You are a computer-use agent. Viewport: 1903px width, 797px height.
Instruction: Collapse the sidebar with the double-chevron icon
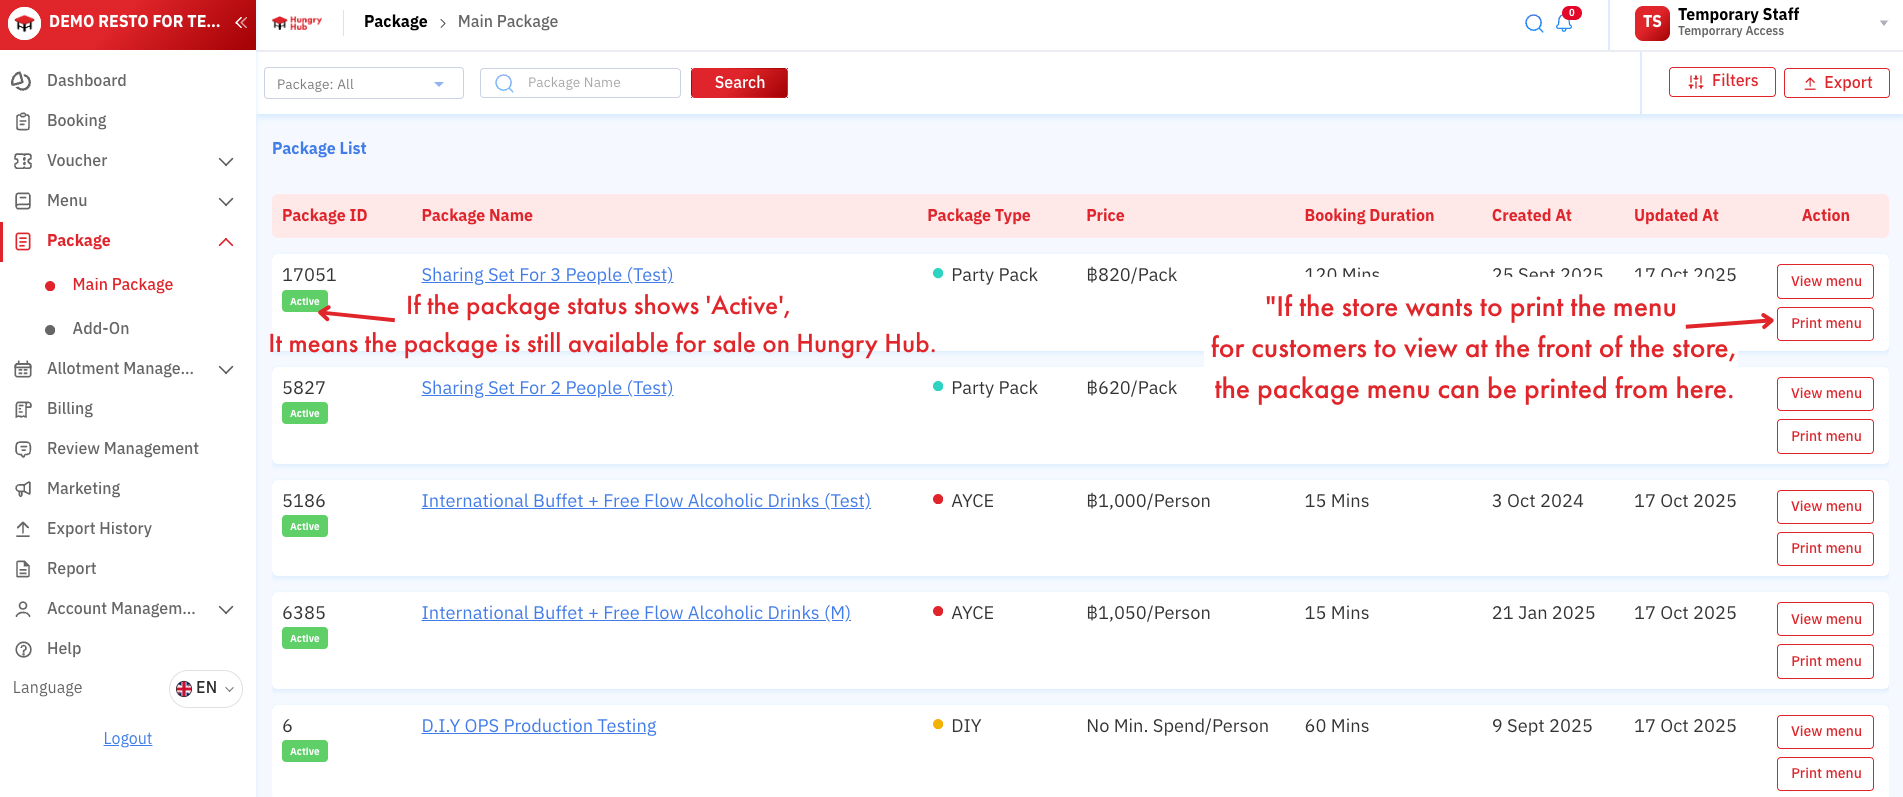[241, 22]
